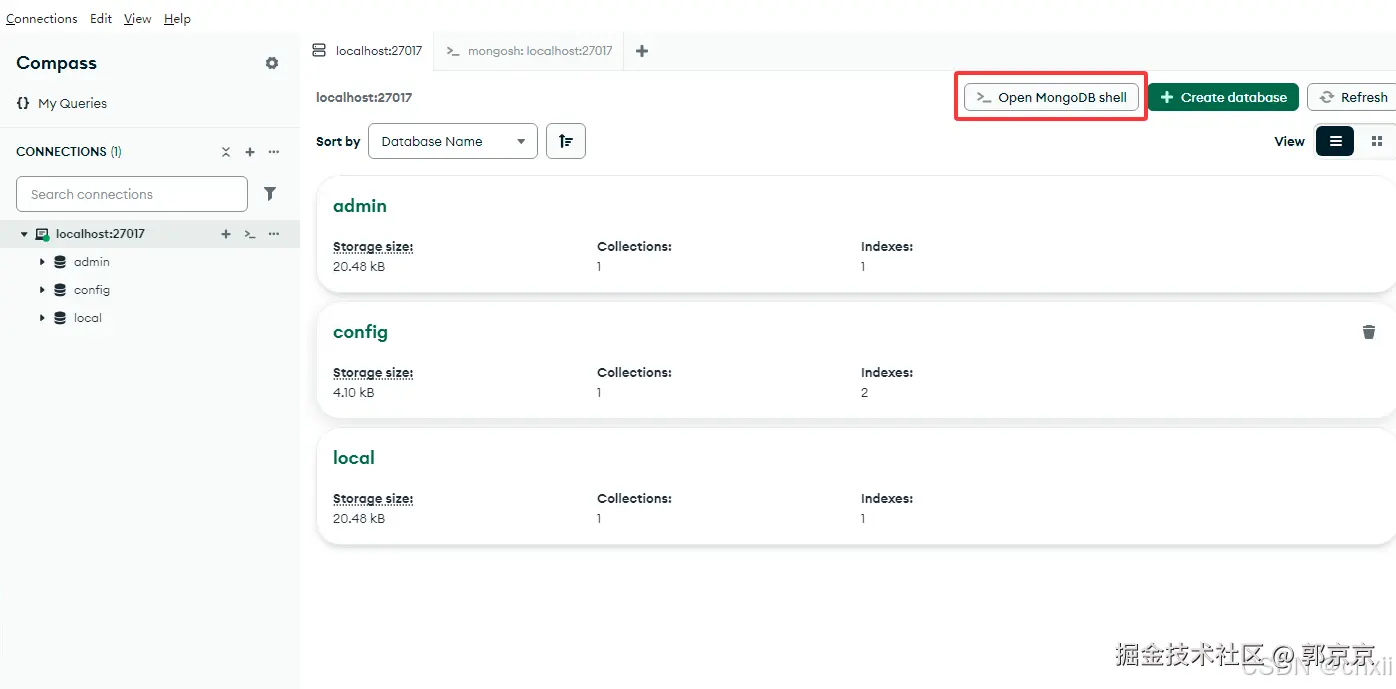Expand the local database in sidebar

[x=42, y=318]
